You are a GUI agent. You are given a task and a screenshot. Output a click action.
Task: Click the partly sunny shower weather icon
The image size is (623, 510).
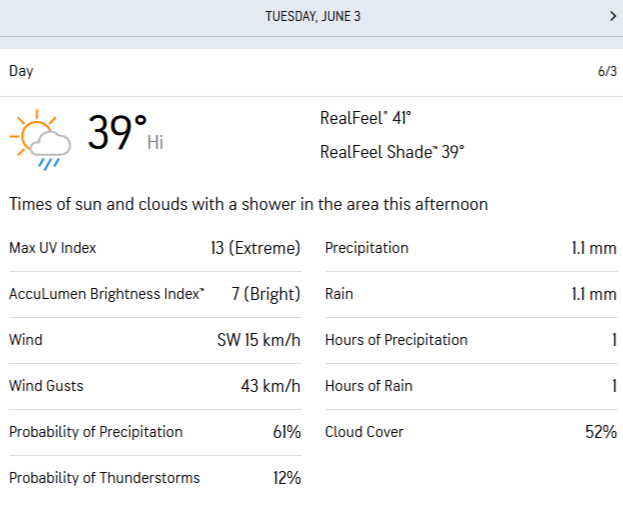coord(39,137)
